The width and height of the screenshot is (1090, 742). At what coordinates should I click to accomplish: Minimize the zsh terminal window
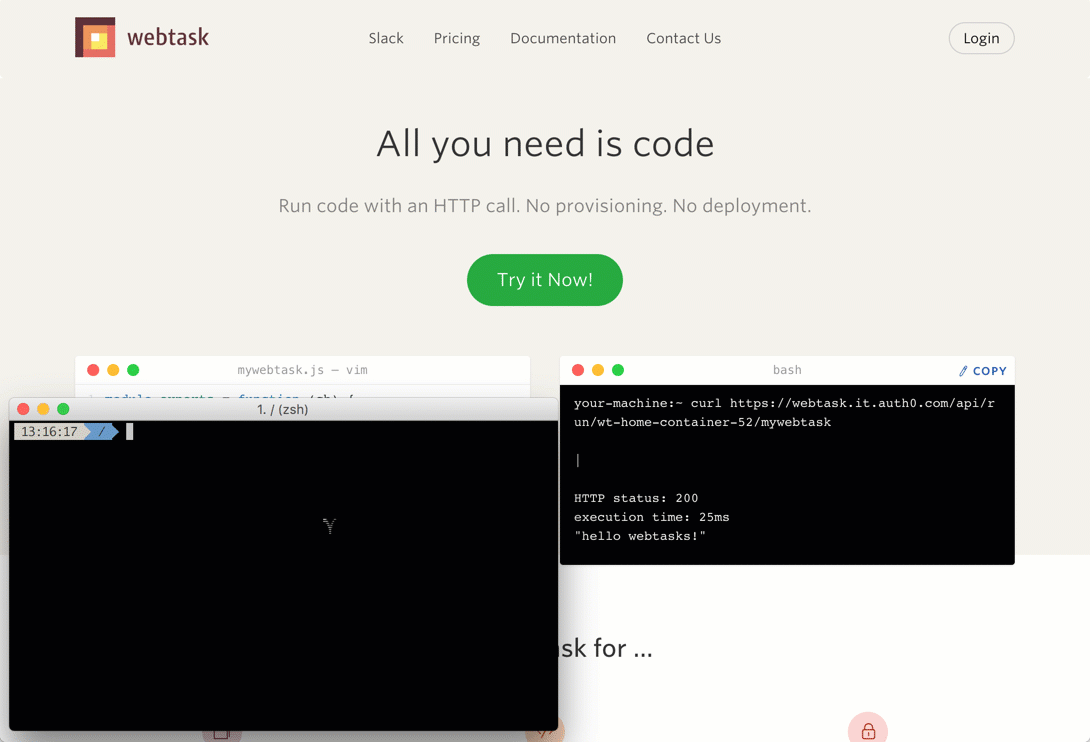(x=43, y=409)
